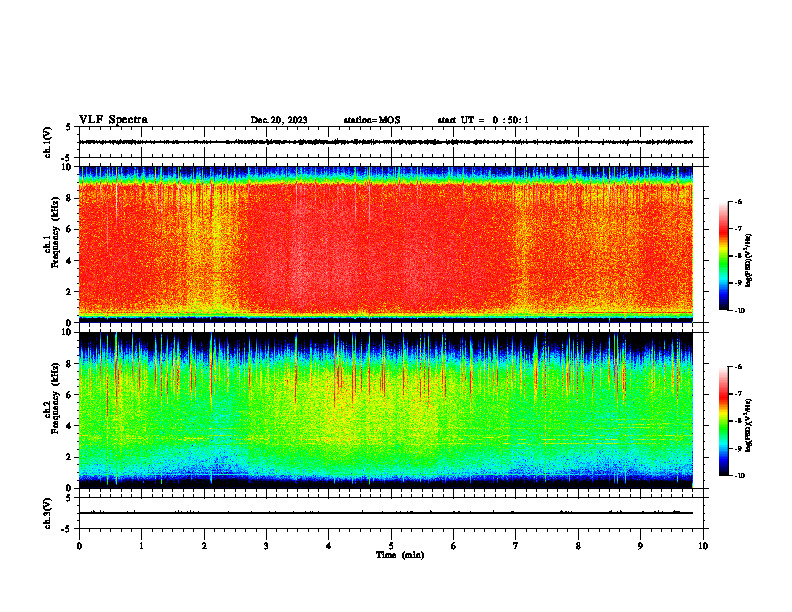Click time axis tick label "0"
The width and height of the screenshot is (792, 612).
[x=79, y=546]
